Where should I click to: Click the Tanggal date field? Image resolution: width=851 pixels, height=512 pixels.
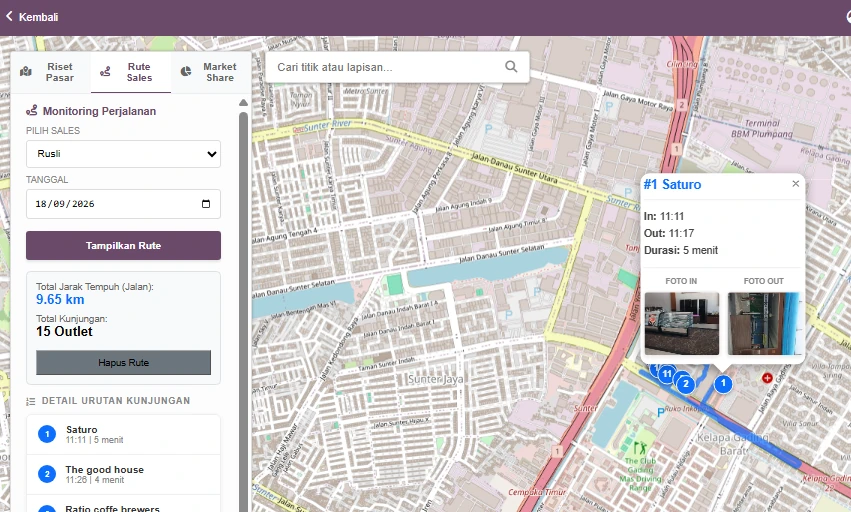tap(123, 204)
